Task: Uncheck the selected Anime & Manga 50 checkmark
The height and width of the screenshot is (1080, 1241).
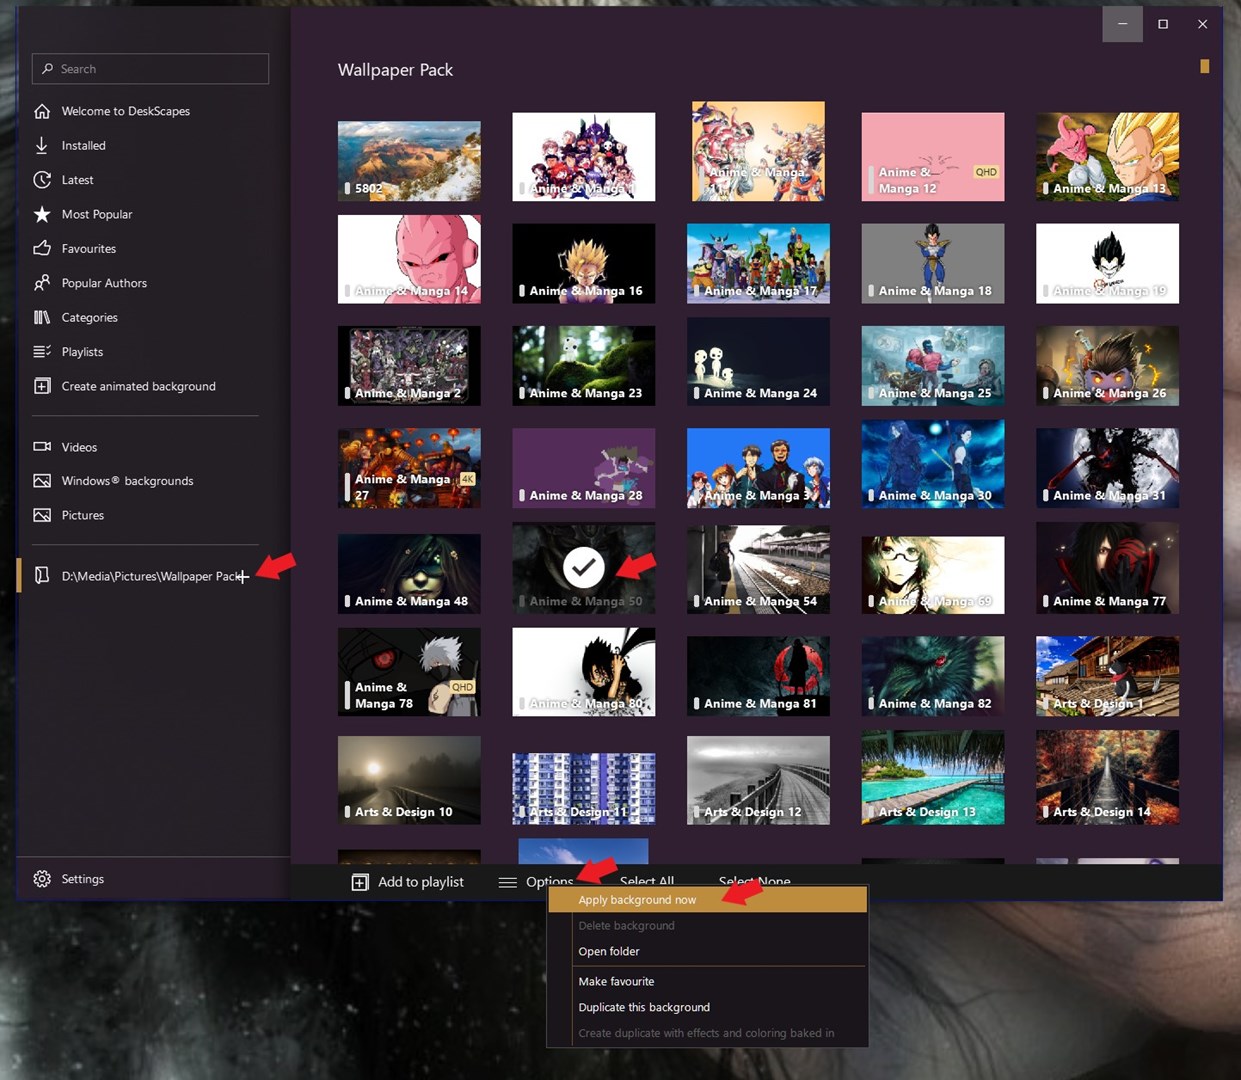Action: coord(584,567)
